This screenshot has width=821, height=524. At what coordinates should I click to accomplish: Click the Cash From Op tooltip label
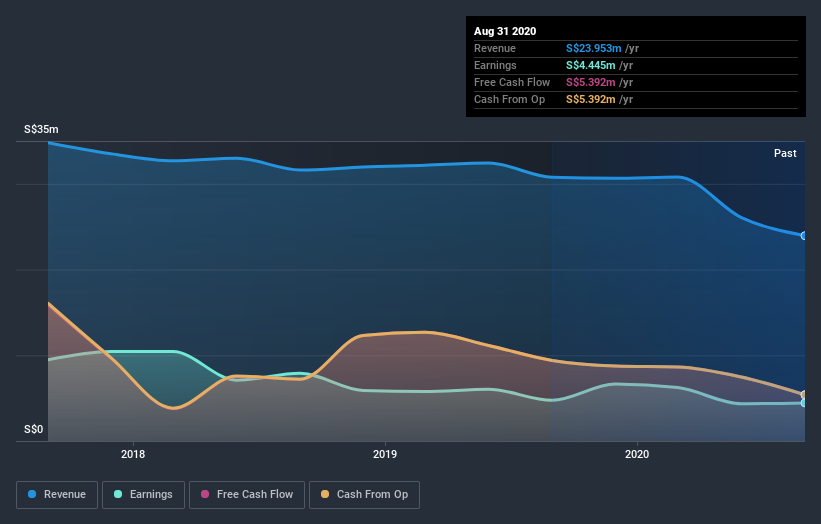click(x=509, y=99)
